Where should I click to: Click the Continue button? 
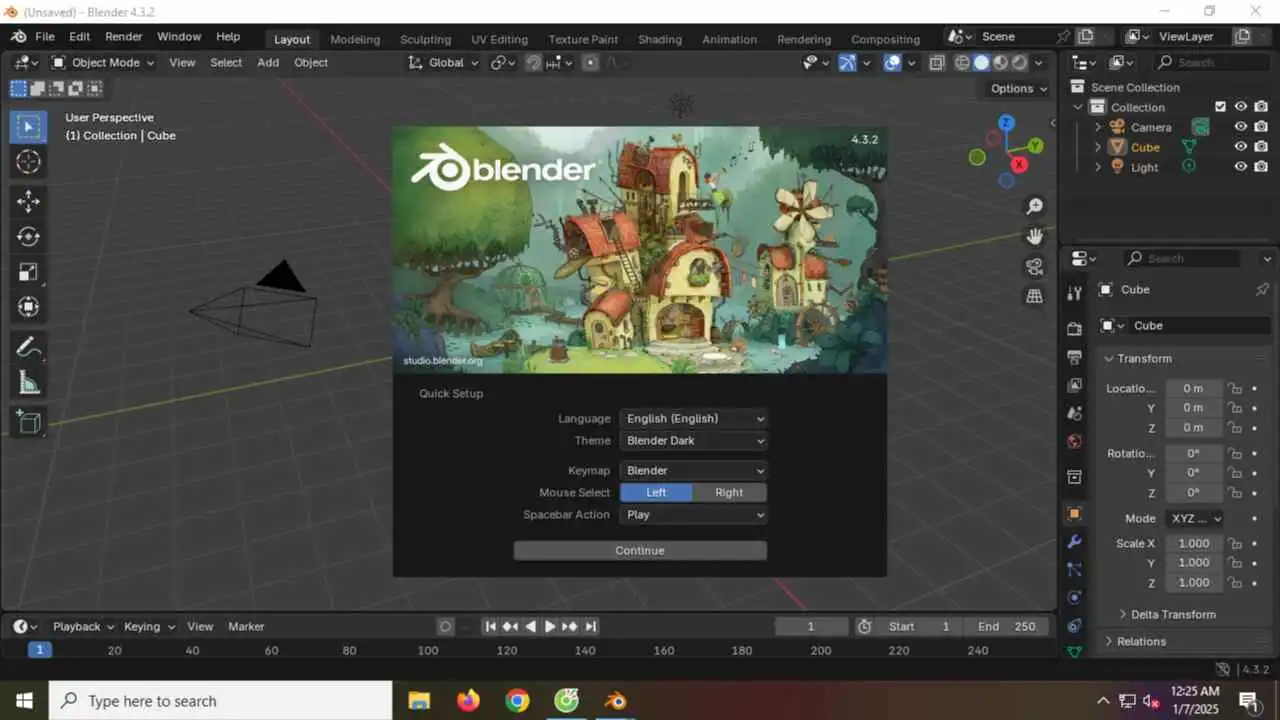pyautogui.click(x=640, y=550)
